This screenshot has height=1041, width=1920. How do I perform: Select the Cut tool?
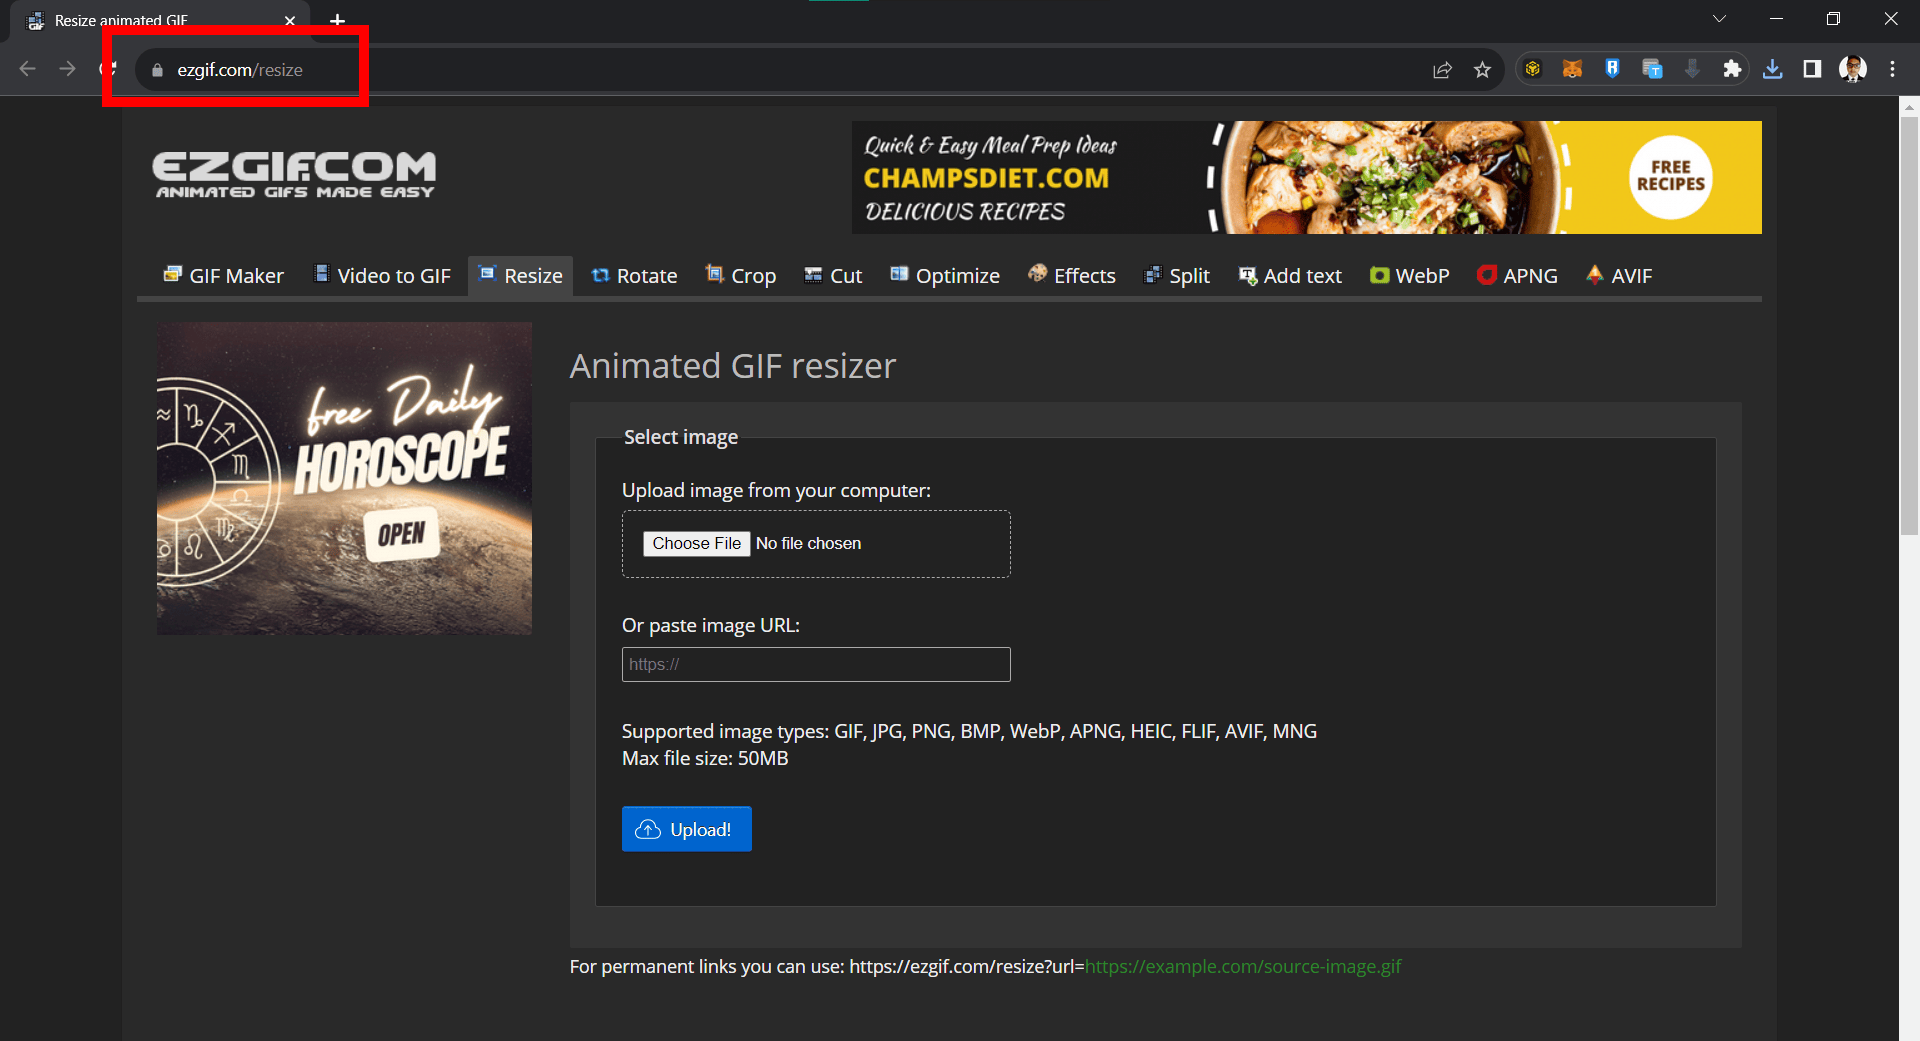[x=833, y=275]
